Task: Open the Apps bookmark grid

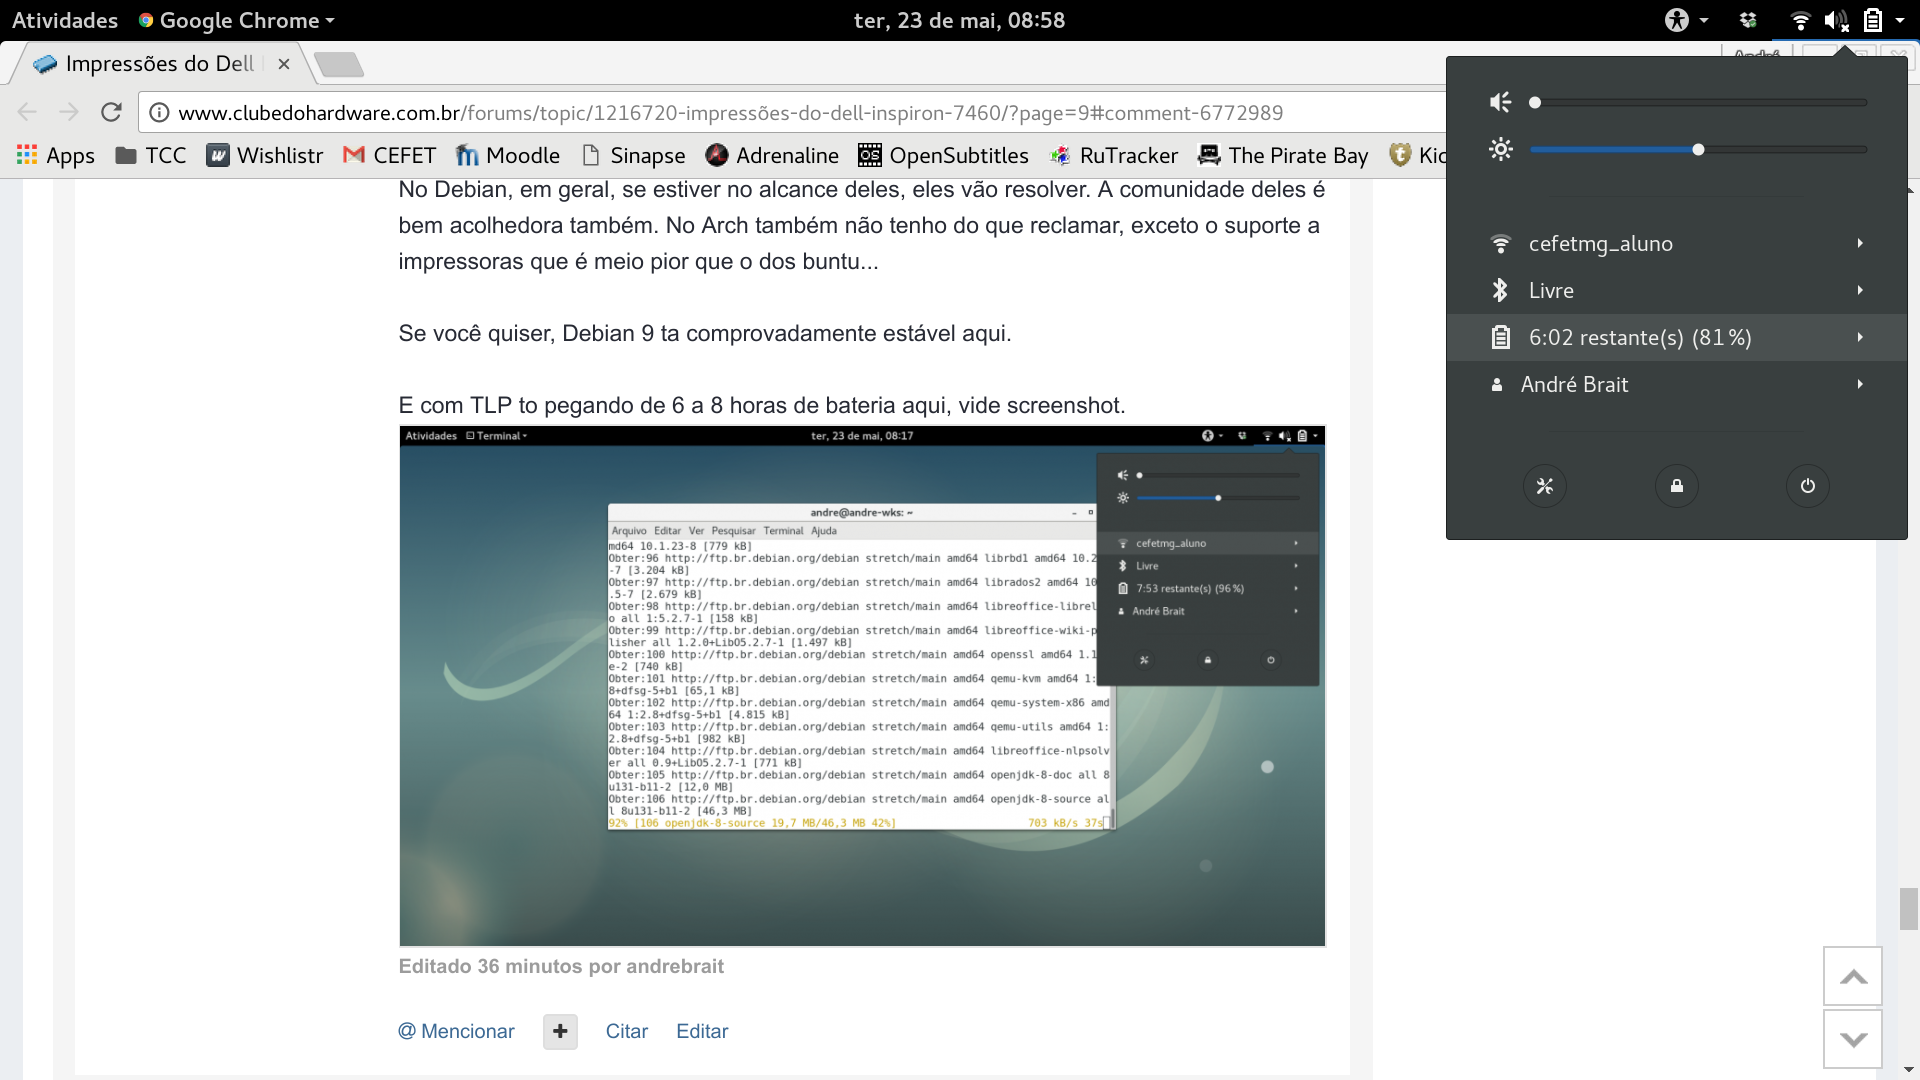Action: coord(56,155)
